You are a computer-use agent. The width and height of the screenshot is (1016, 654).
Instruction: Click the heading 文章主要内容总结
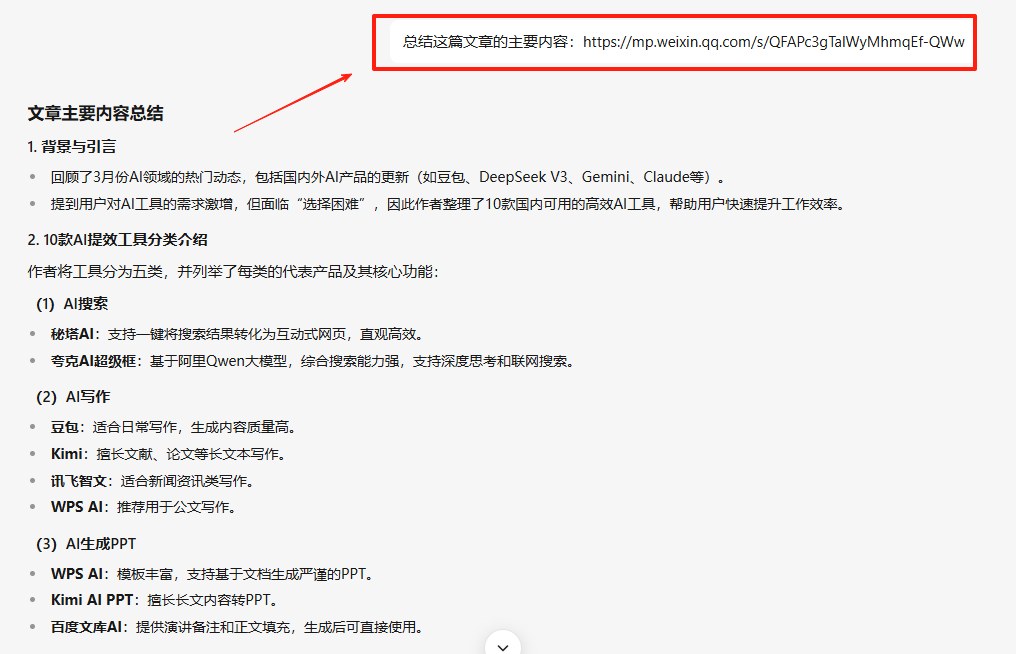94,113
